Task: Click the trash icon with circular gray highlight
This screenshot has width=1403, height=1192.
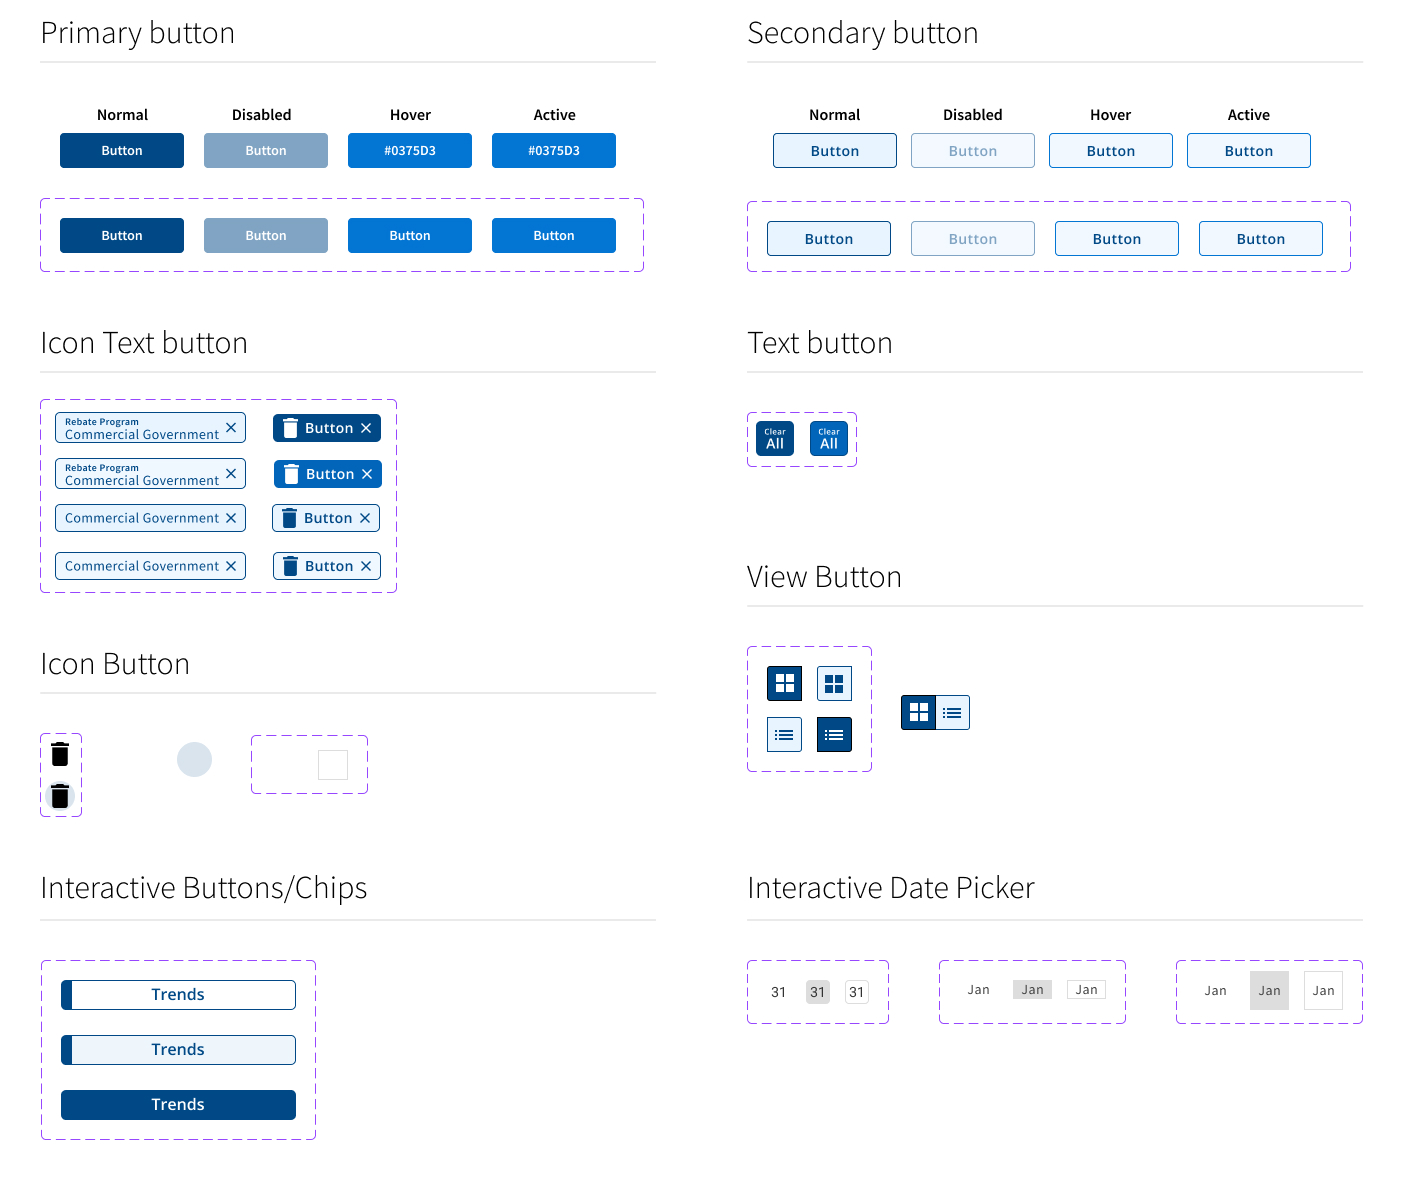Action: tap(60, 796)
